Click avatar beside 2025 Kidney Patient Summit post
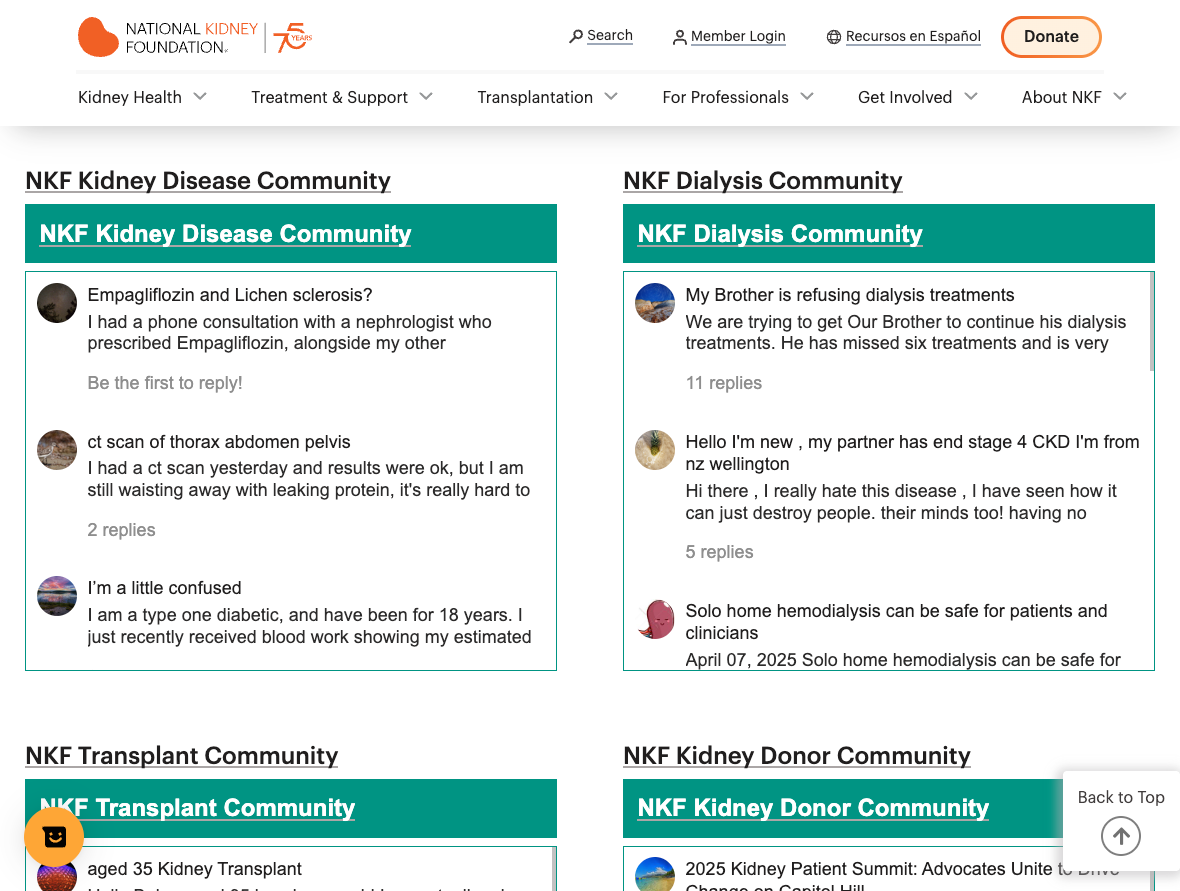 [x=655, y=874]
